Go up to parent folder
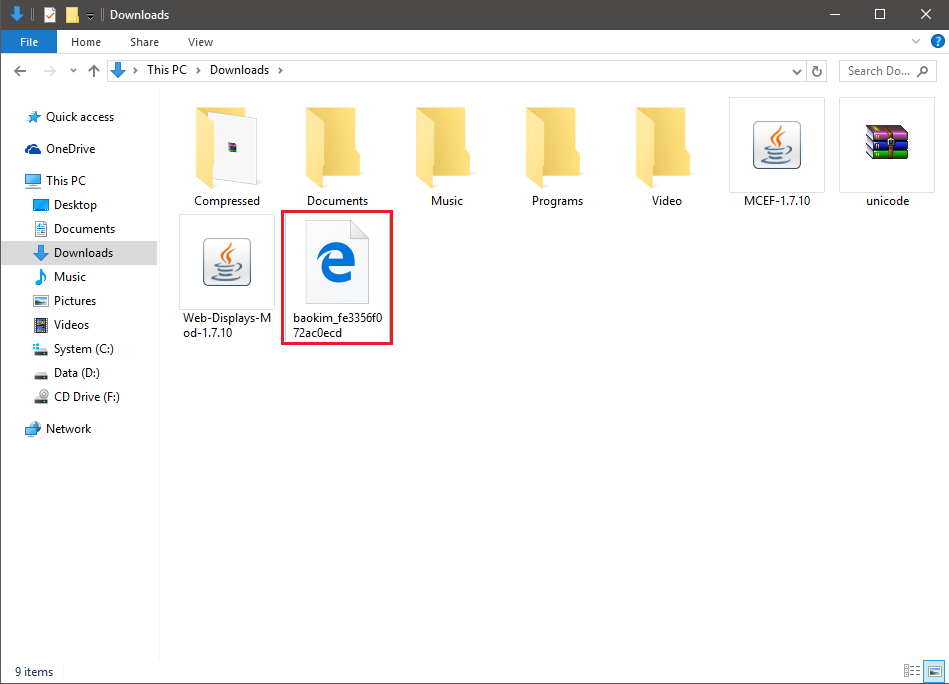Image resolution: width=949 pixels, height=684 pixels. (93, 71)
